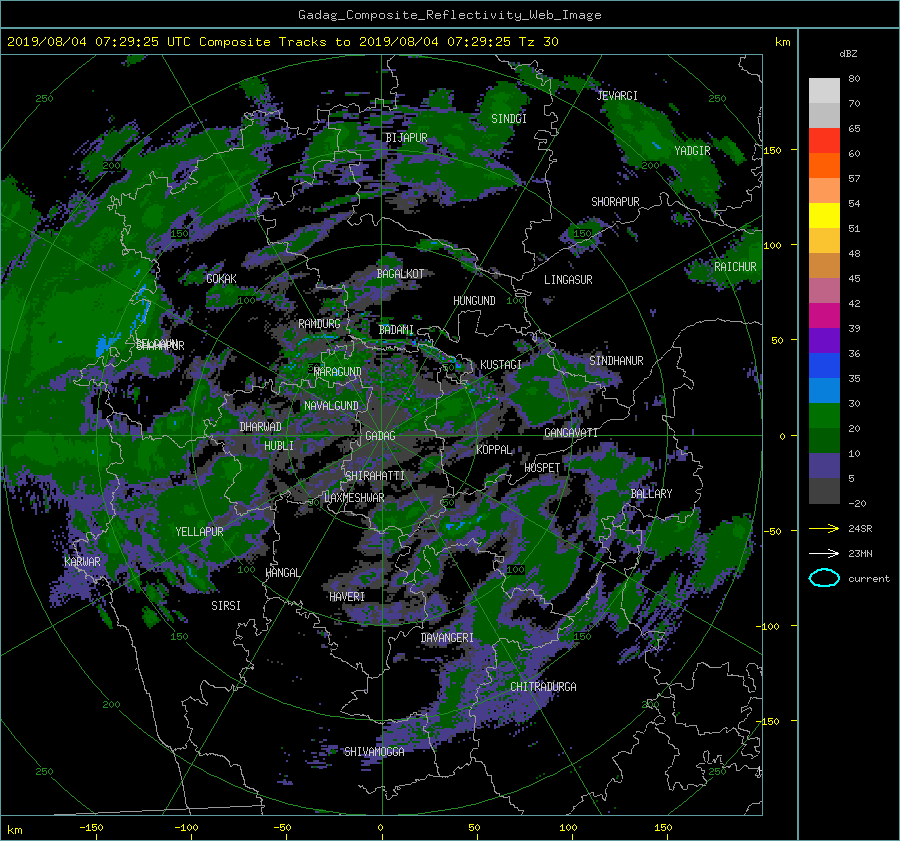Click the white 23MN arrow legend icon

coord(824,553)
